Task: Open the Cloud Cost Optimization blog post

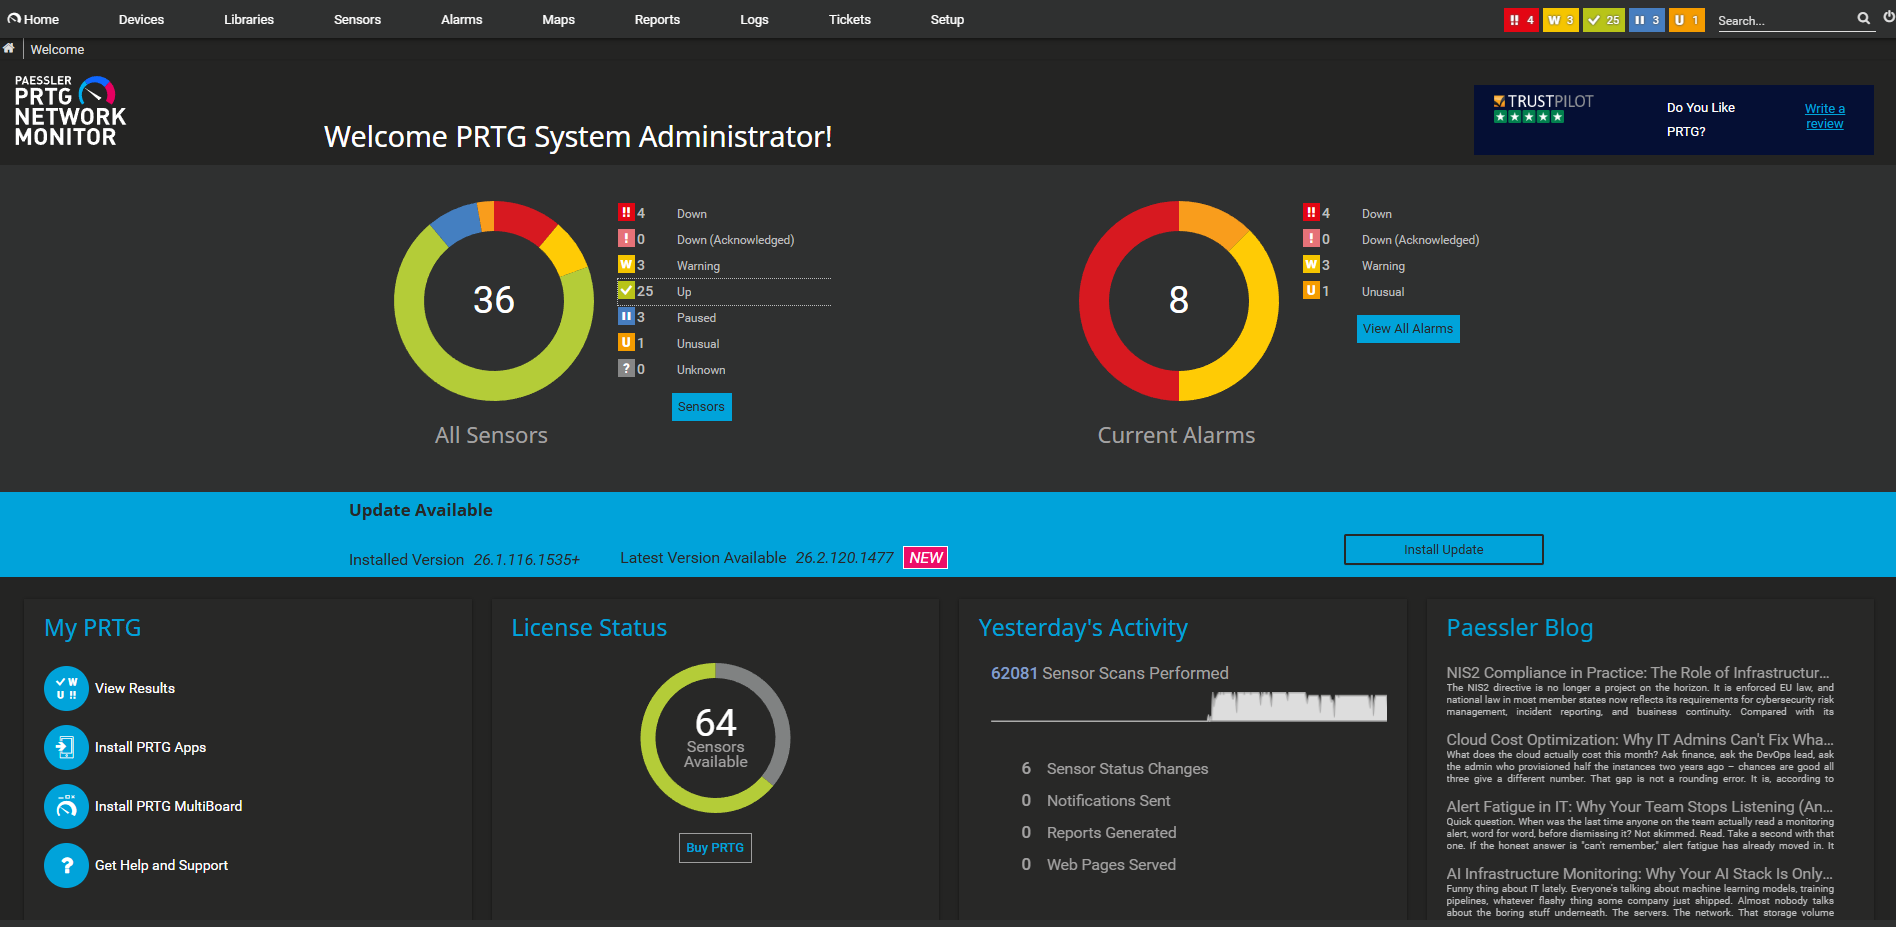Action: [x=1640, y=740]
